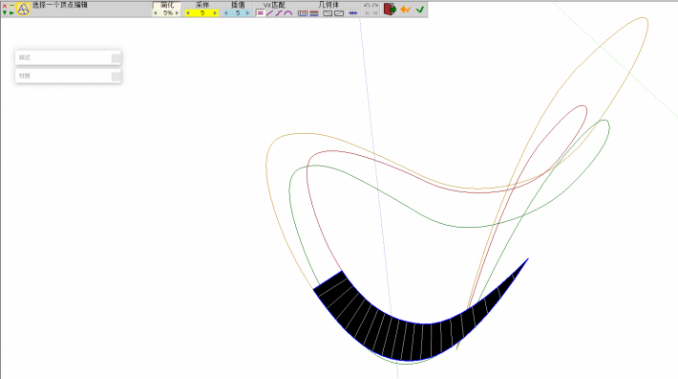Expand the 样式 panel
Image resolution: width=678 pixels, height=379 pixels.
tap(68, 57)
